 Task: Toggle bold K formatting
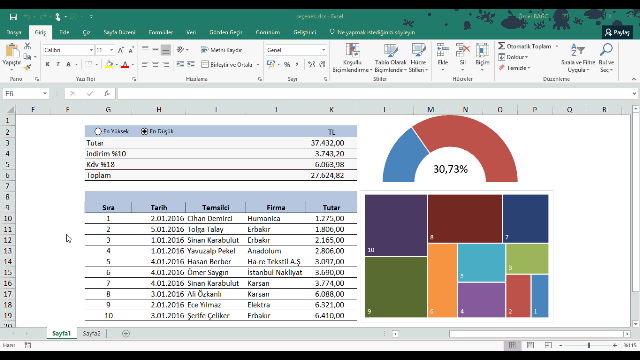48,64
